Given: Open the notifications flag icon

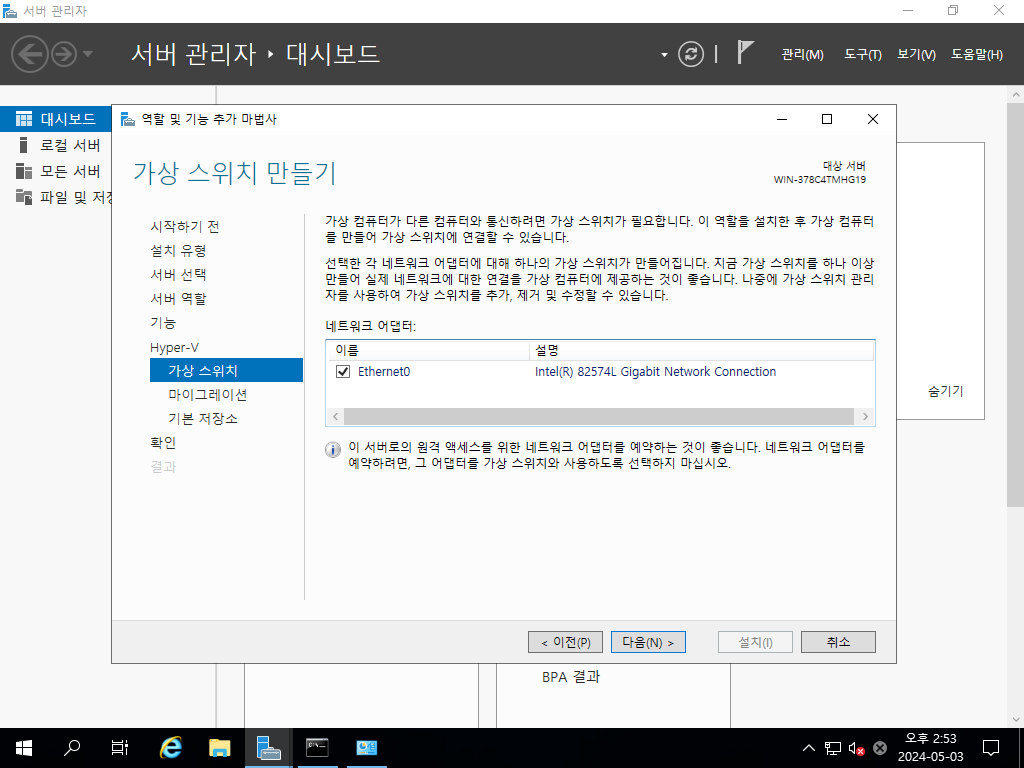Looking at the screenshot, I should click(745, 52).
